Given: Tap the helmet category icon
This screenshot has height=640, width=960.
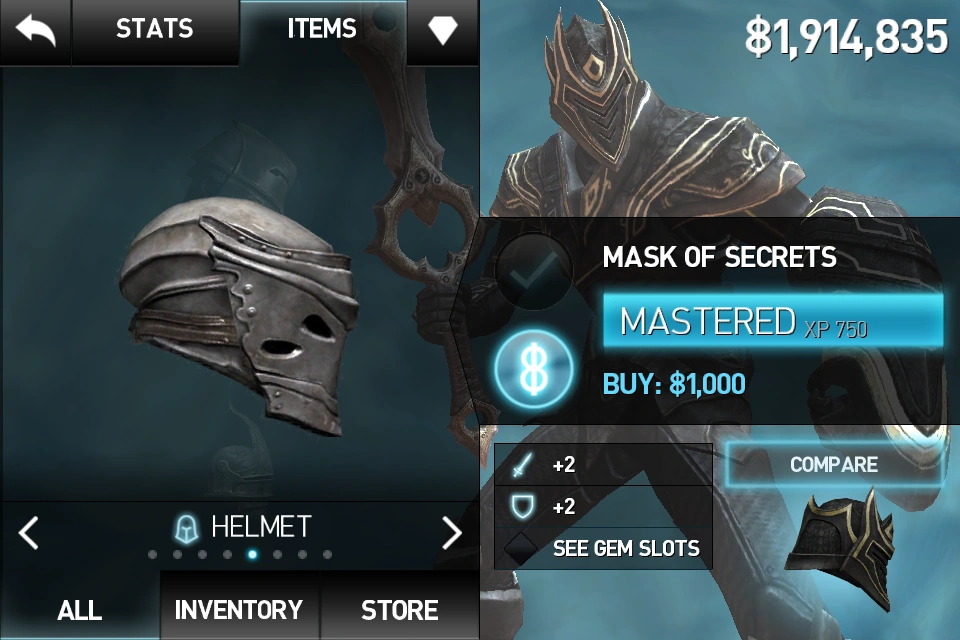Looking at the screenshot, I should click(186, 527).
